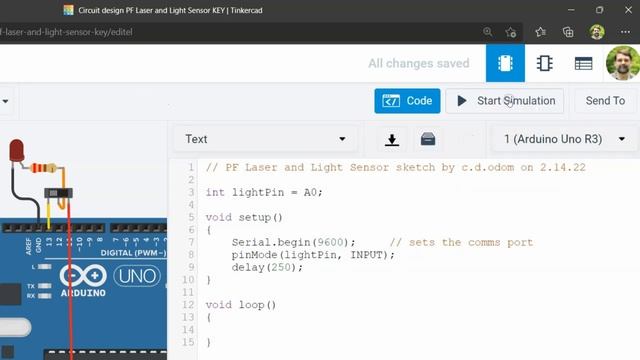Download the code with the download icon
Viewport: 640px width, 360px height.
point(392,140)
